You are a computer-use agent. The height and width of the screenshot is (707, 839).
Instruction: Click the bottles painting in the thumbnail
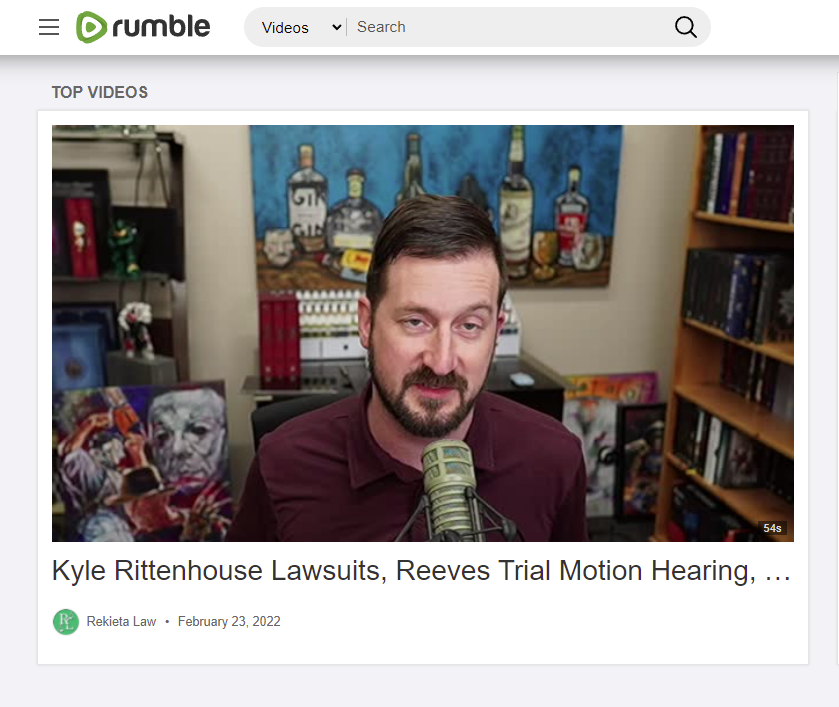point(436,203)
